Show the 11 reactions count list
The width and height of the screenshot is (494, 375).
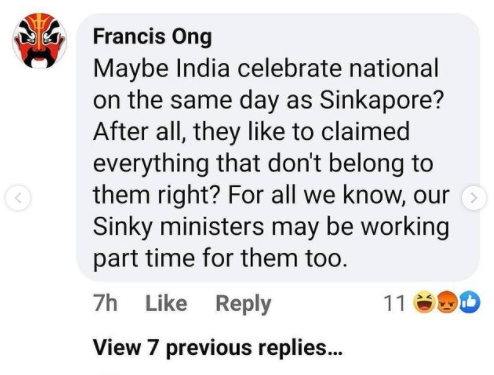point(394,303)
